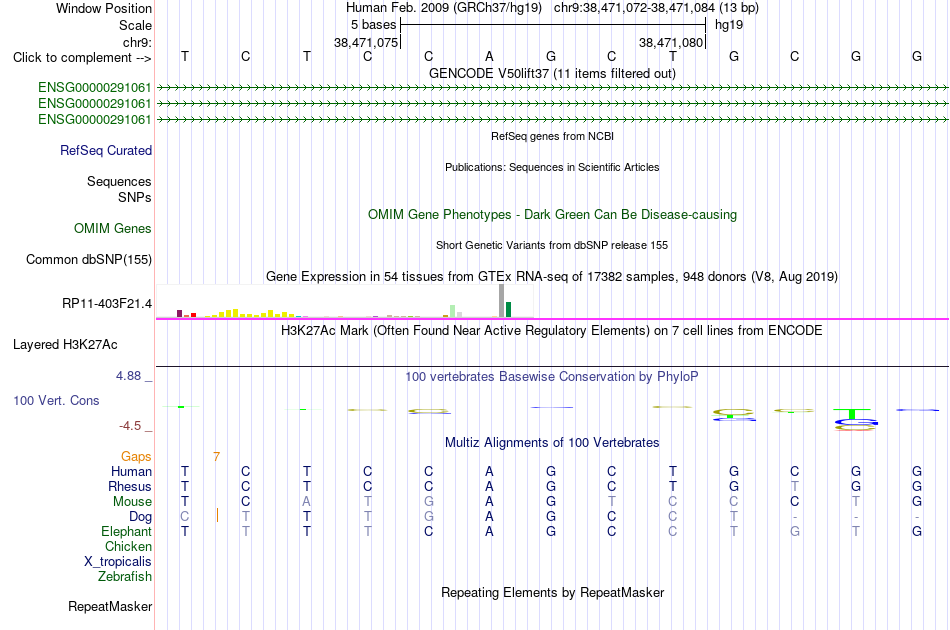Click the chr9:38,471,072-38,471,084 (13 bp) coordinates
Image resolution: width=950 pixels, height=630 pixels.
point(656,8)
